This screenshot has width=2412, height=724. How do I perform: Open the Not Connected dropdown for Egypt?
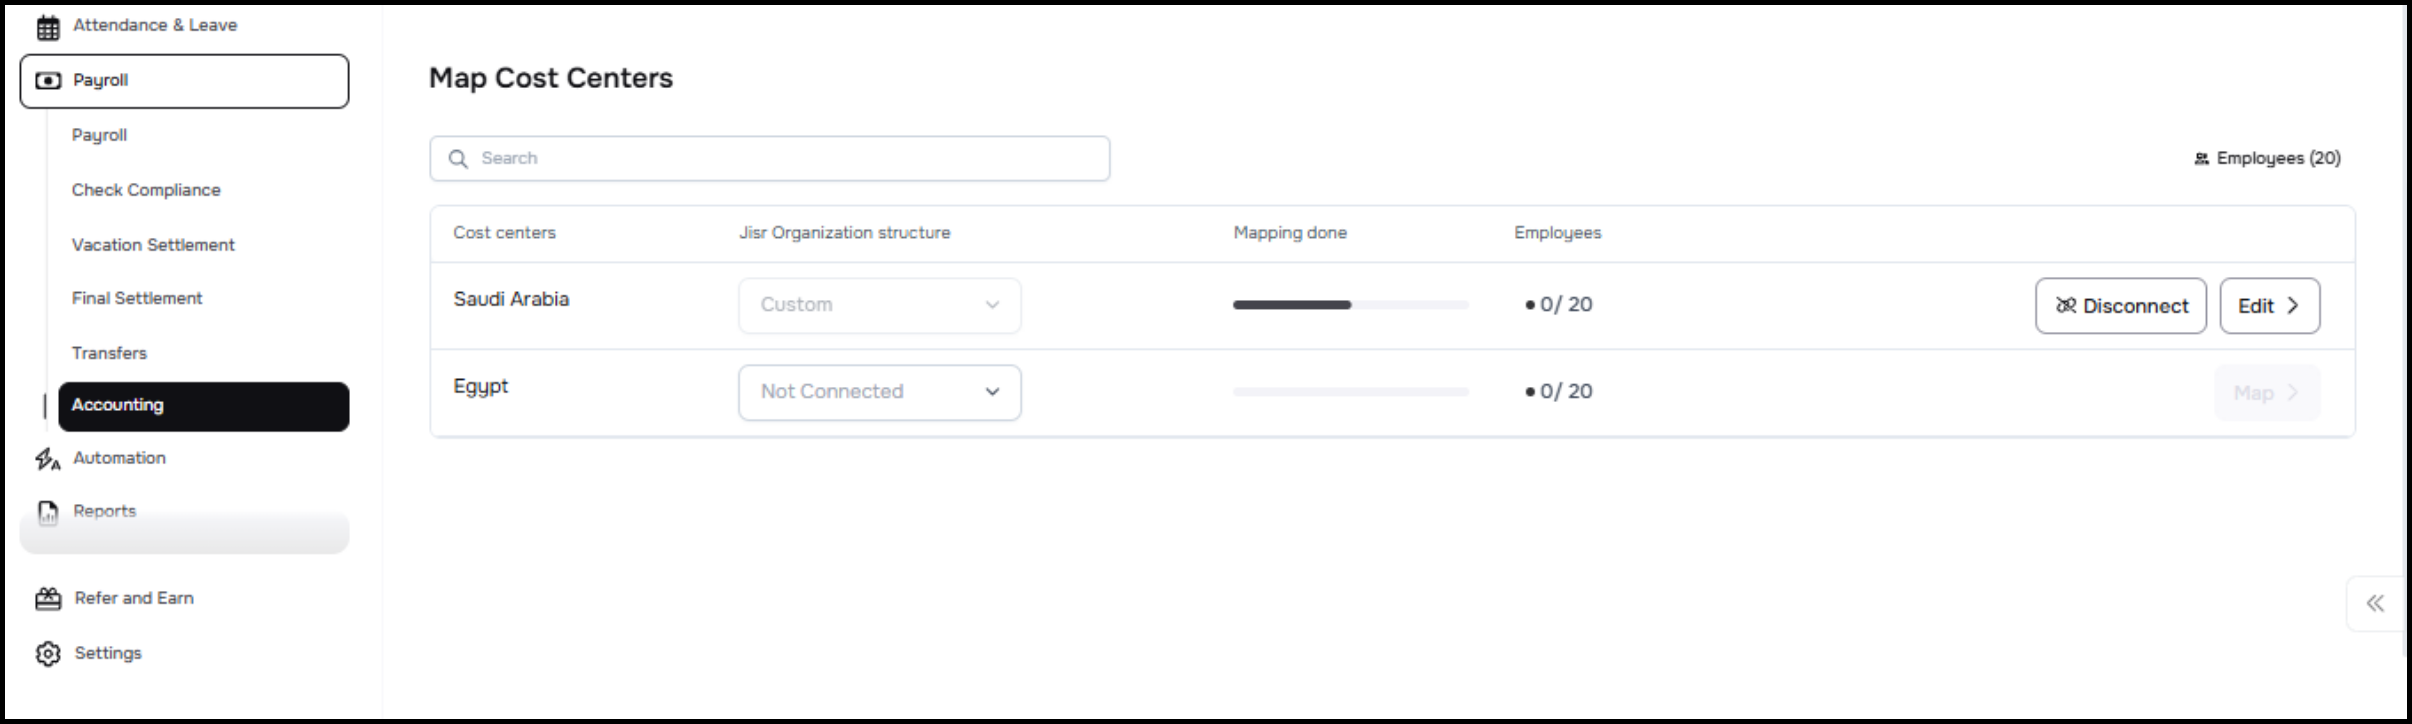point(879,392)
